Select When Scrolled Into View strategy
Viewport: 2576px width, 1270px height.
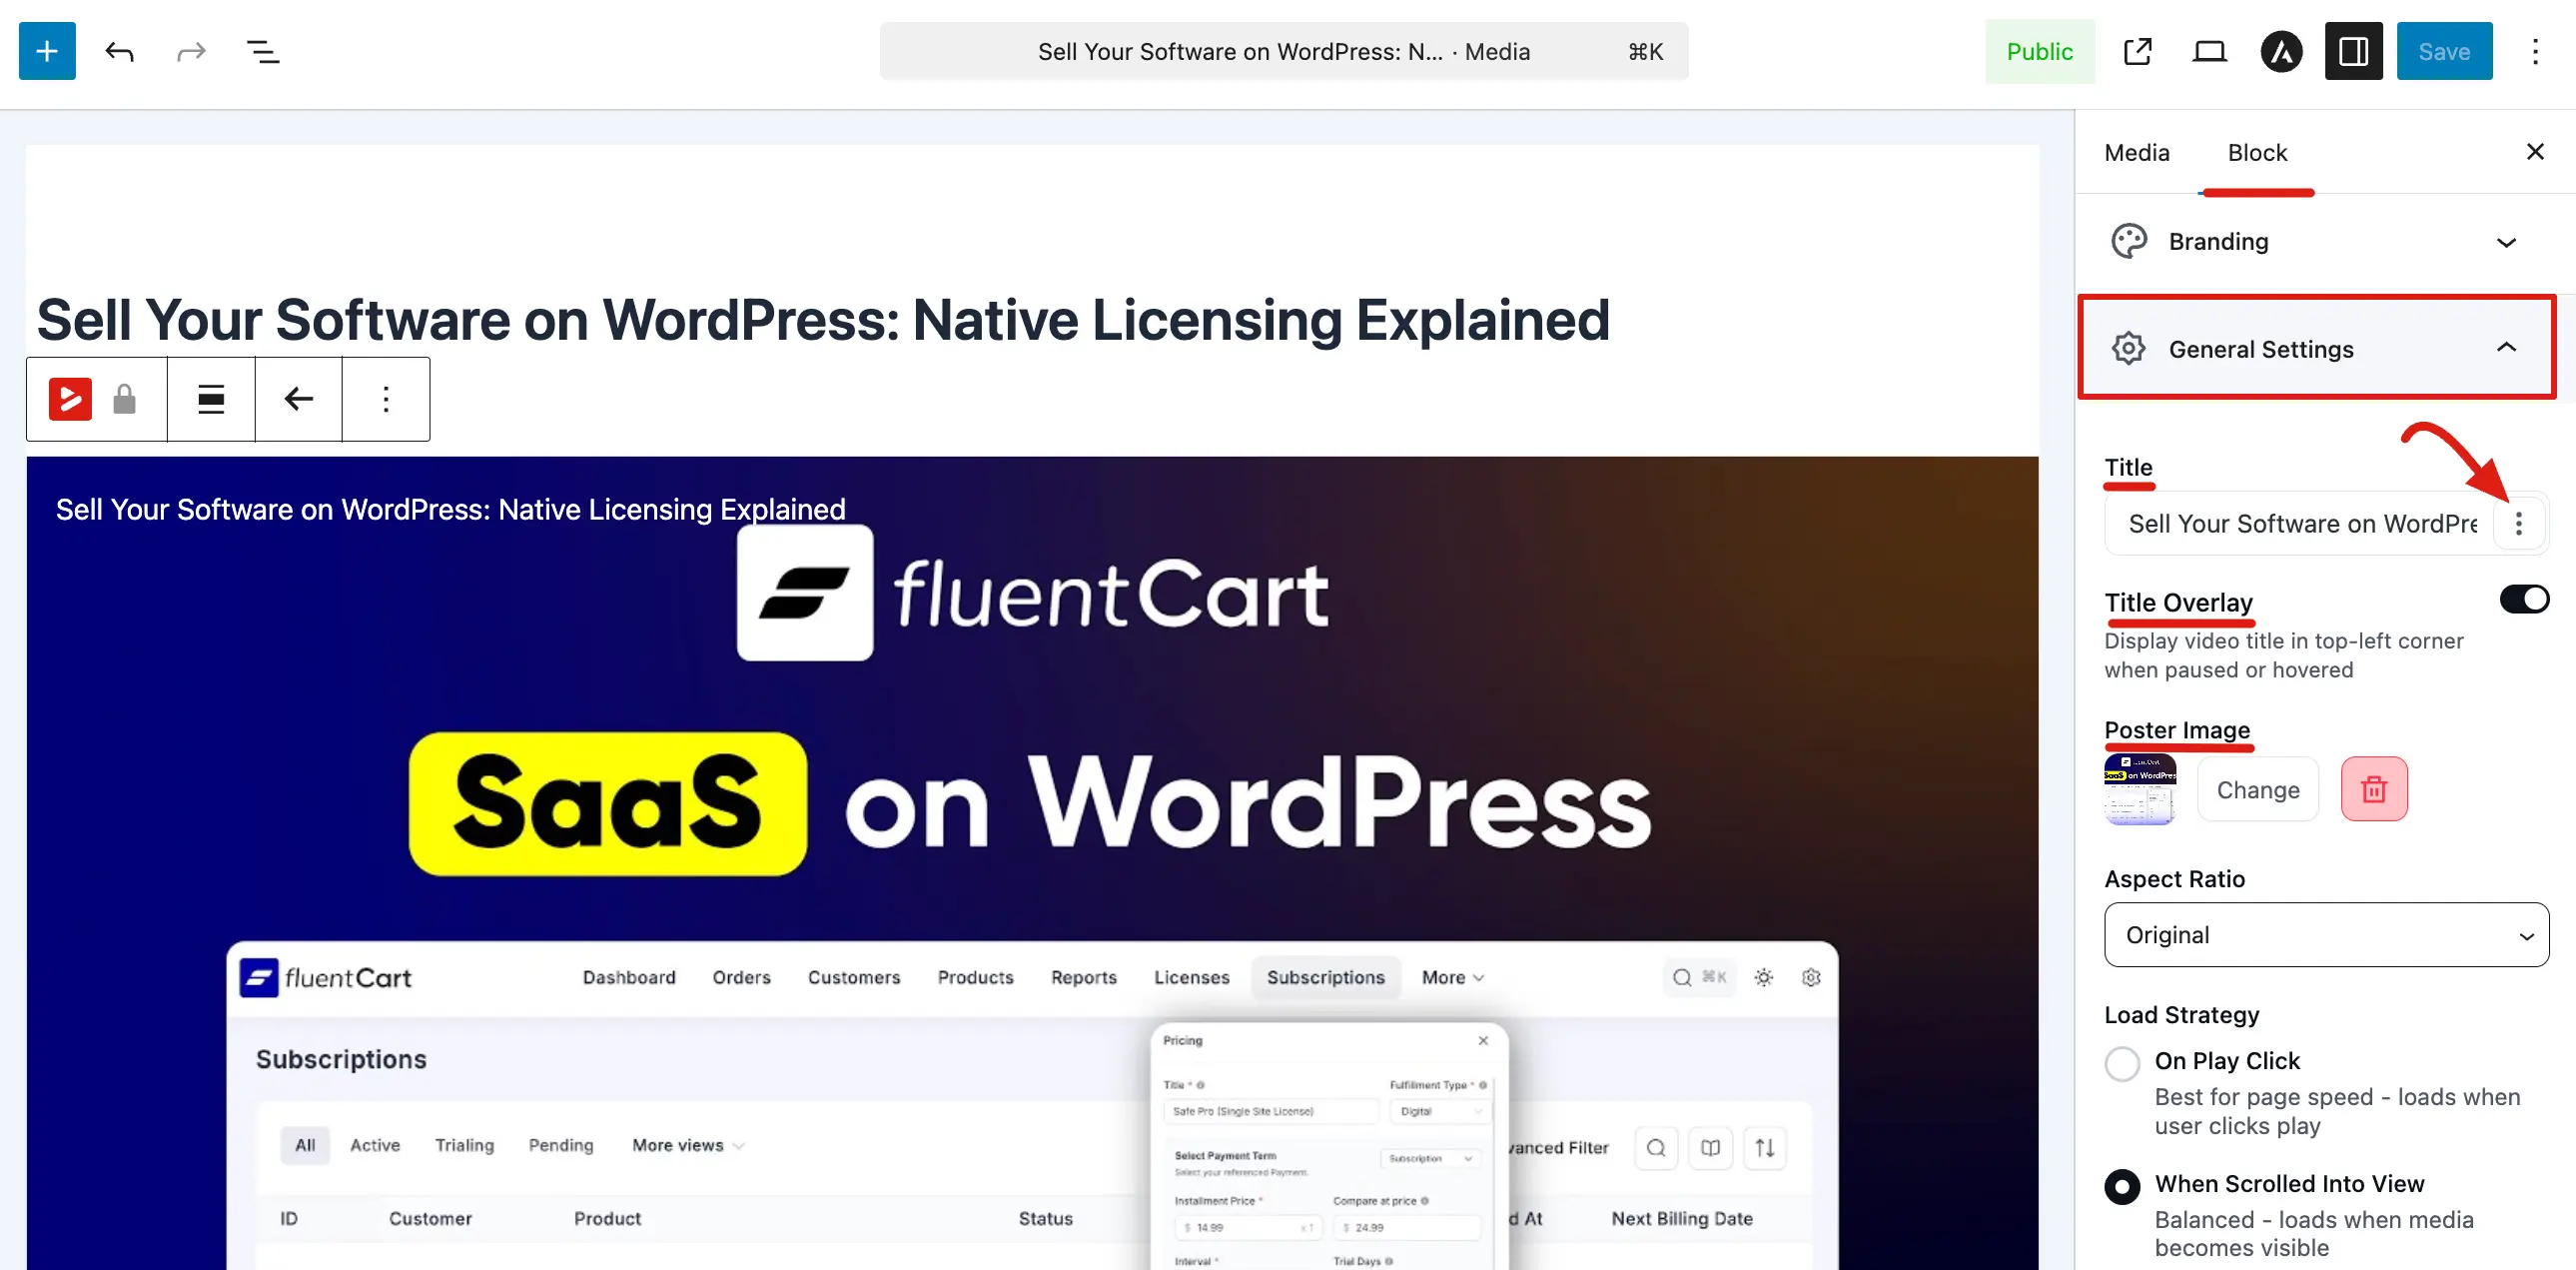[x=2122, y=1186]
